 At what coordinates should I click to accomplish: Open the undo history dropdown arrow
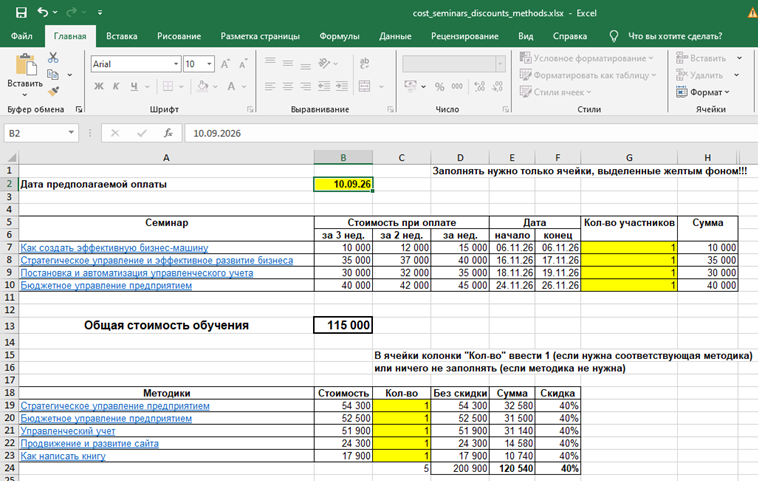tap(55, 12)
